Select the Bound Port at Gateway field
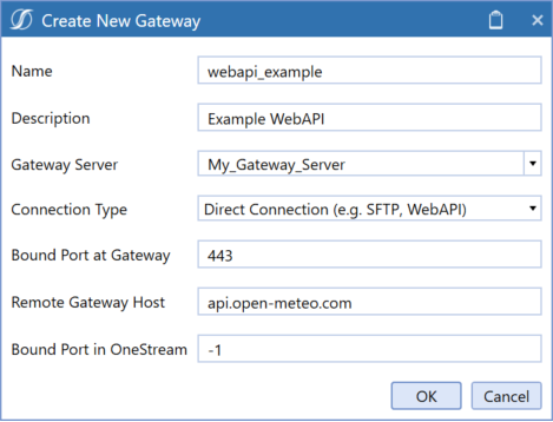The height and width of the screenshot is (422, 553). 369,254
